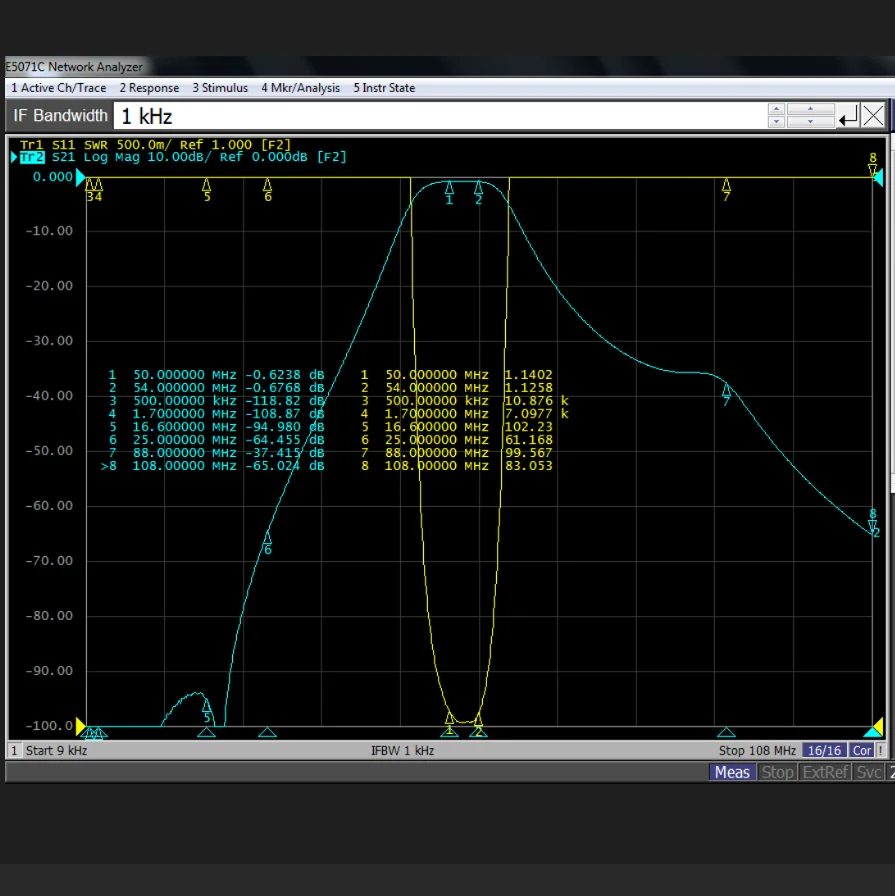
Task: Click small step-down arrow for IF Bandwidth
Action: [x=776, y=122]
